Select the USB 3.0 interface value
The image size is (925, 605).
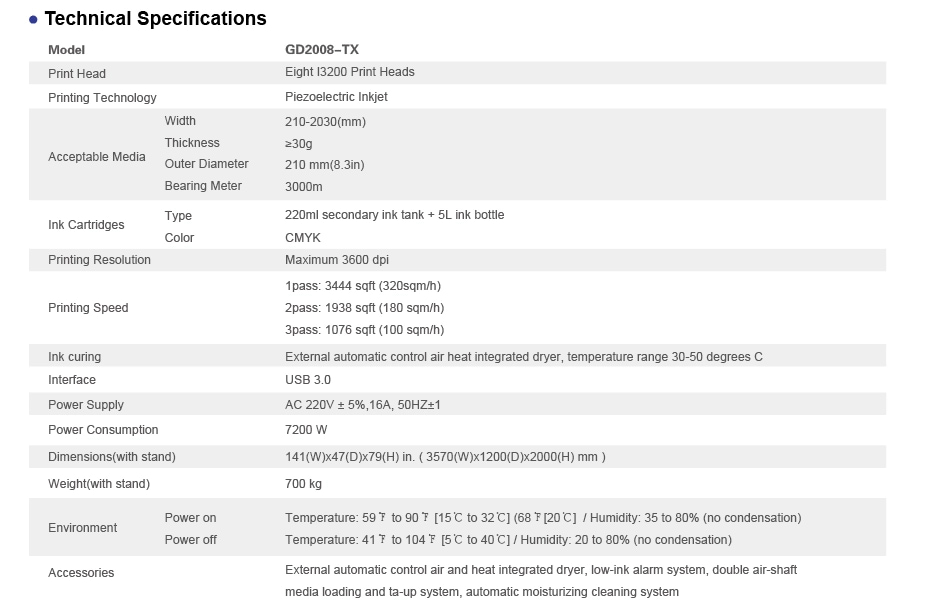pos(307,380)
